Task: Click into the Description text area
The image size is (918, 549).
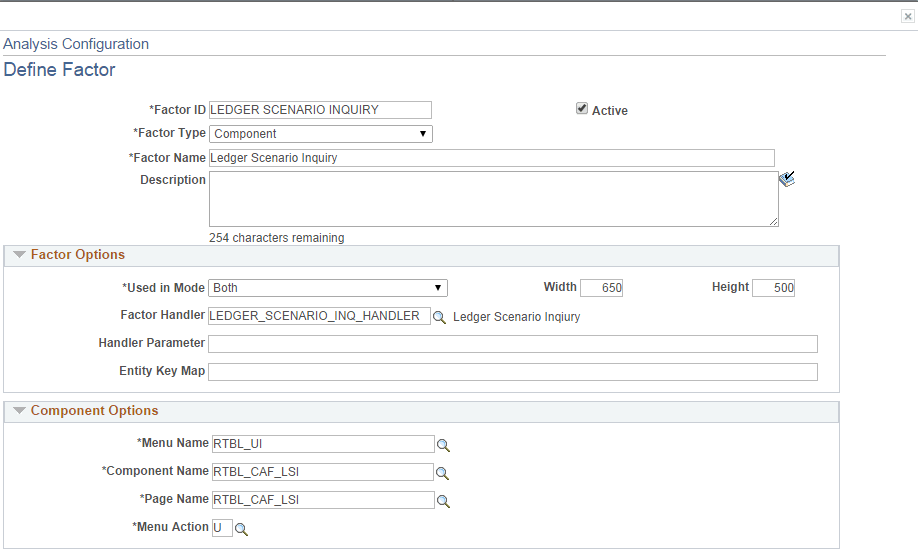Action: coord(494,199)
